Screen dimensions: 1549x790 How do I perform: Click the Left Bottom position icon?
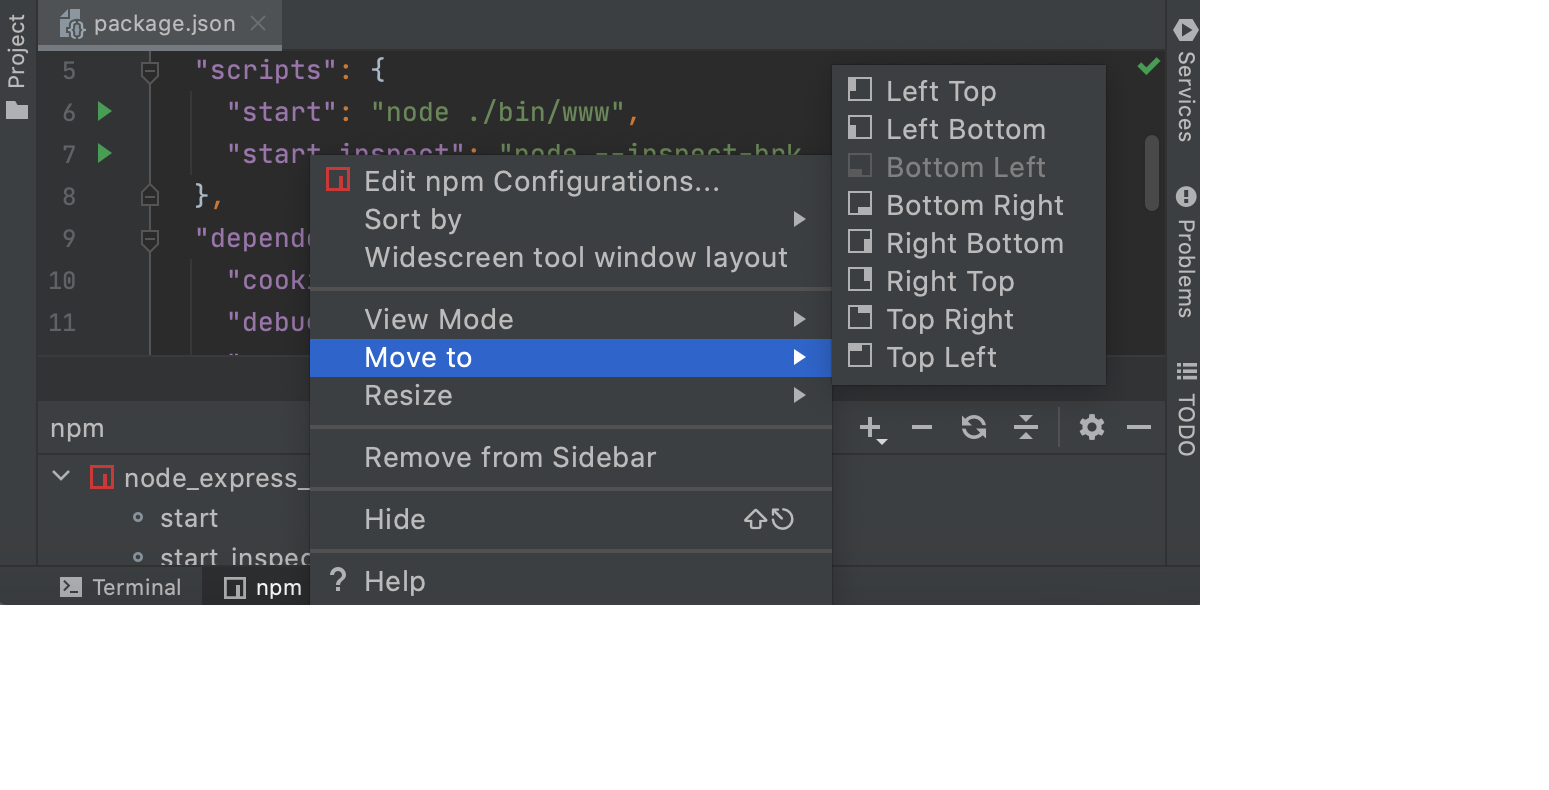pos(860,127)
